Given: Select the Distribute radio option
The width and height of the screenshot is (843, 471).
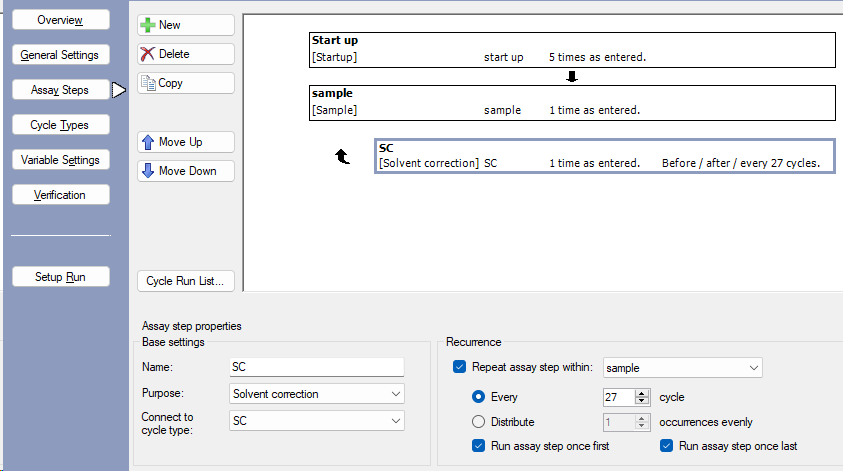Looking at the screenshot, I should point(478,422).
